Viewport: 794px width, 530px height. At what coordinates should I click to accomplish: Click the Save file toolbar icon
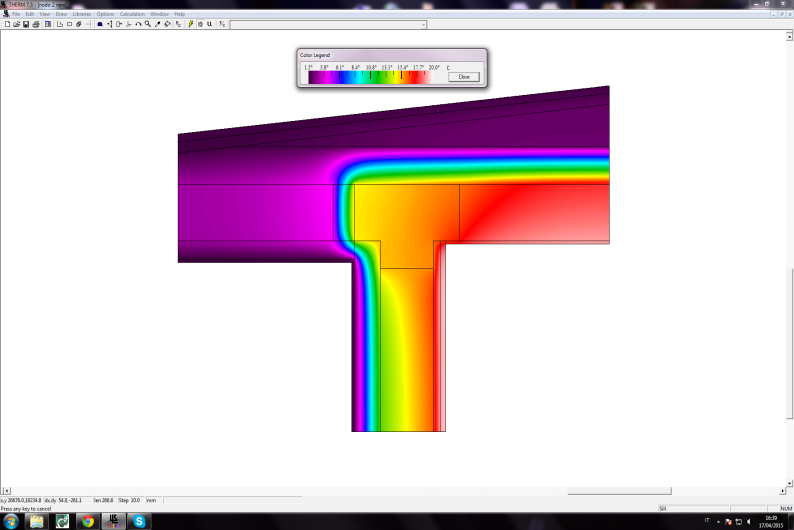tap(26, 24)
